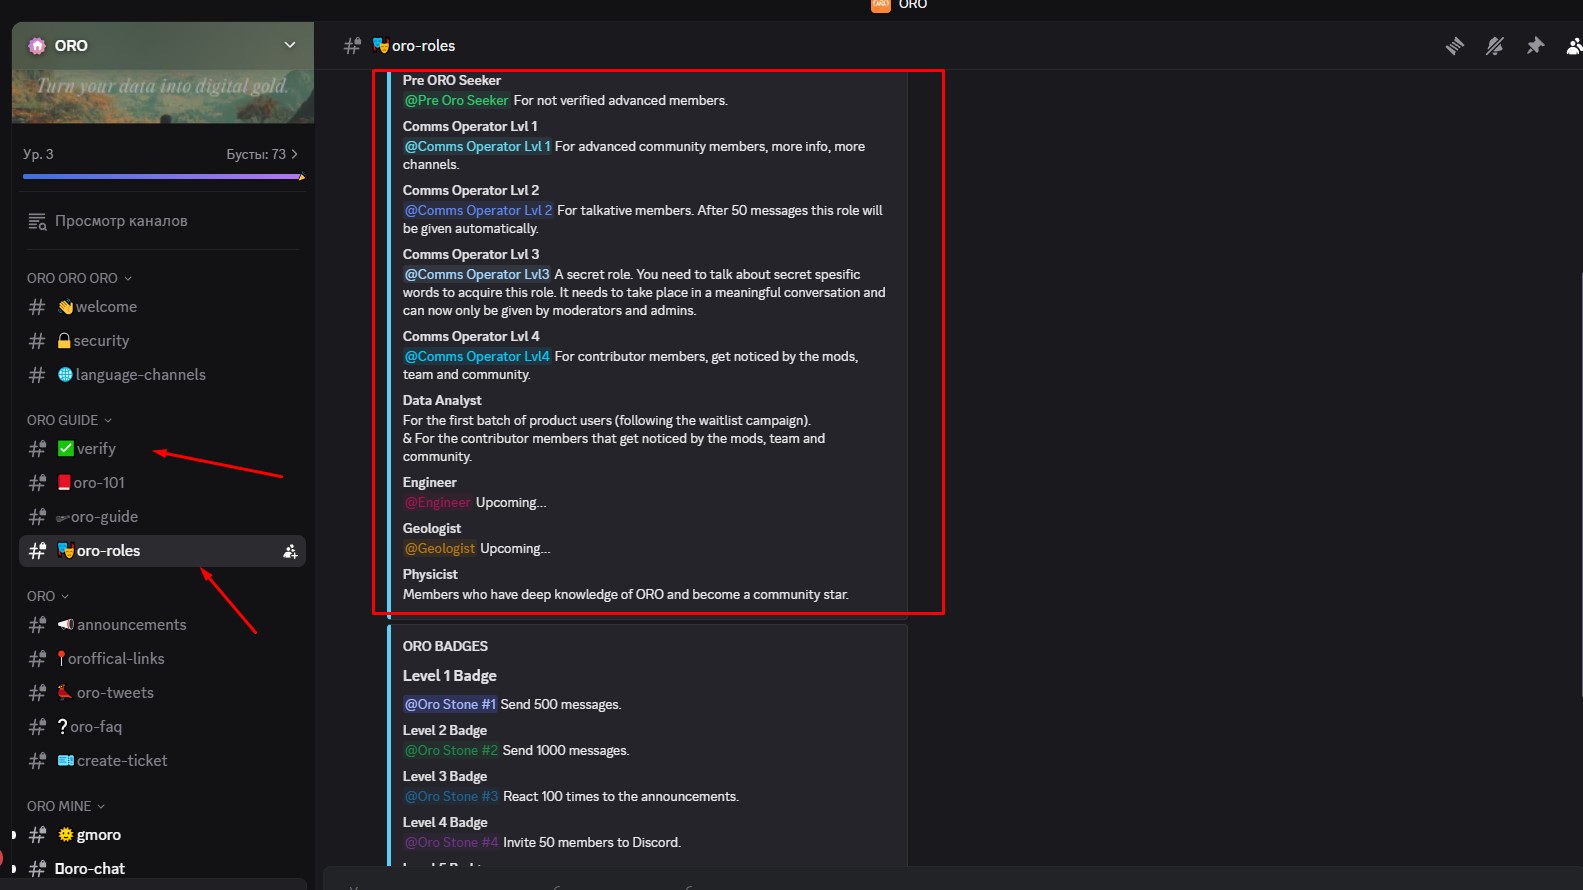The width and height of the screenshot is (1583, 890).
Task: Click the invite people icon on oro-roles
Action: pyautogui.click(x=290, y=551)
